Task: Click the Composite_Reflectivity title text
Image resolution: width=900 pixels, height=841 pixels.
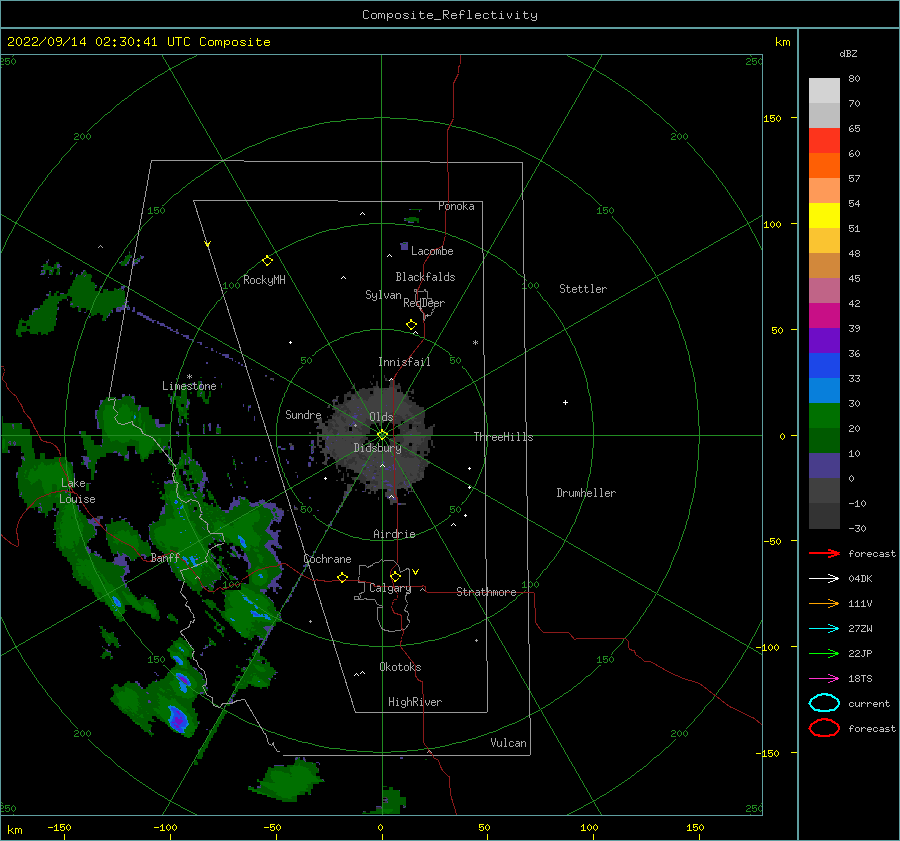Action: (x=449, y=15)
